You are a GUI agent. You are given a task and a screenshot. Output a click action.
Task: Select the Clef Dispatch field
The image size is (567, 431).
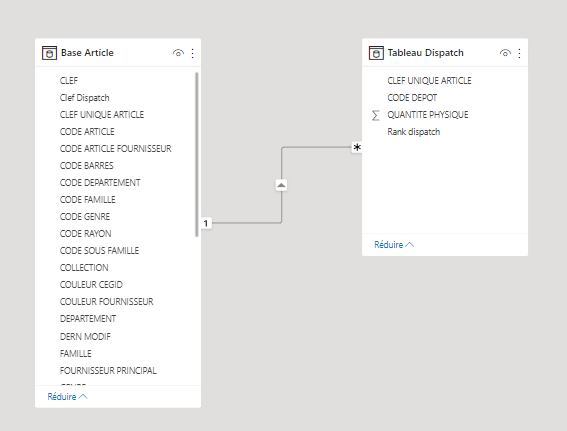pos(85,98)
